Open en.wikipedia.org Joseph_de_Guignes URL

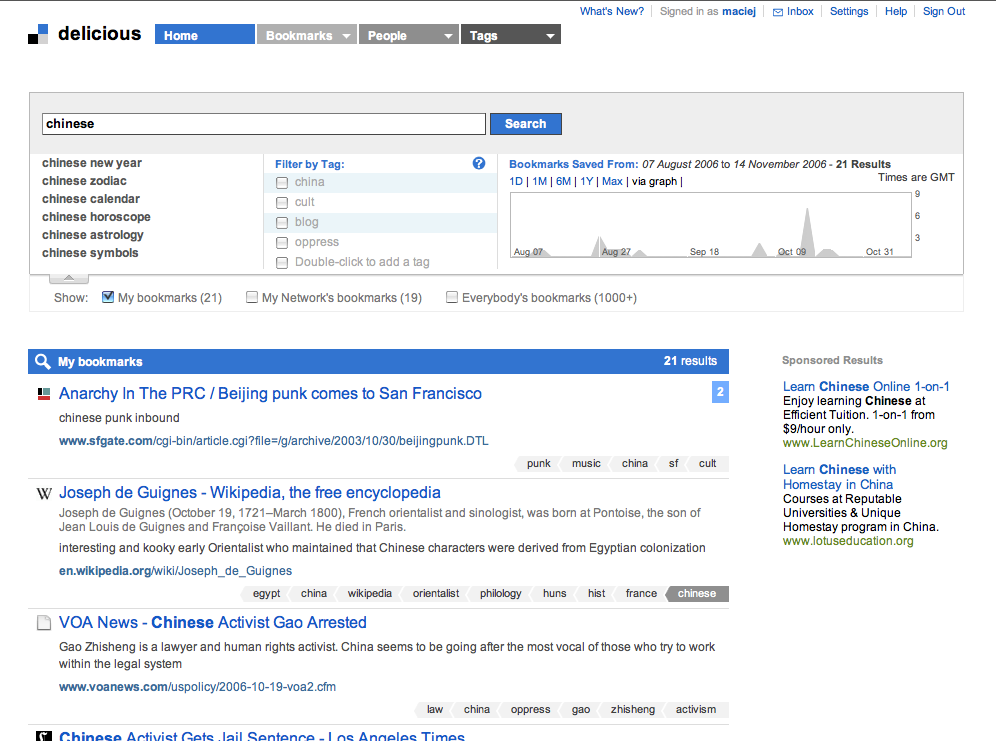175,571
